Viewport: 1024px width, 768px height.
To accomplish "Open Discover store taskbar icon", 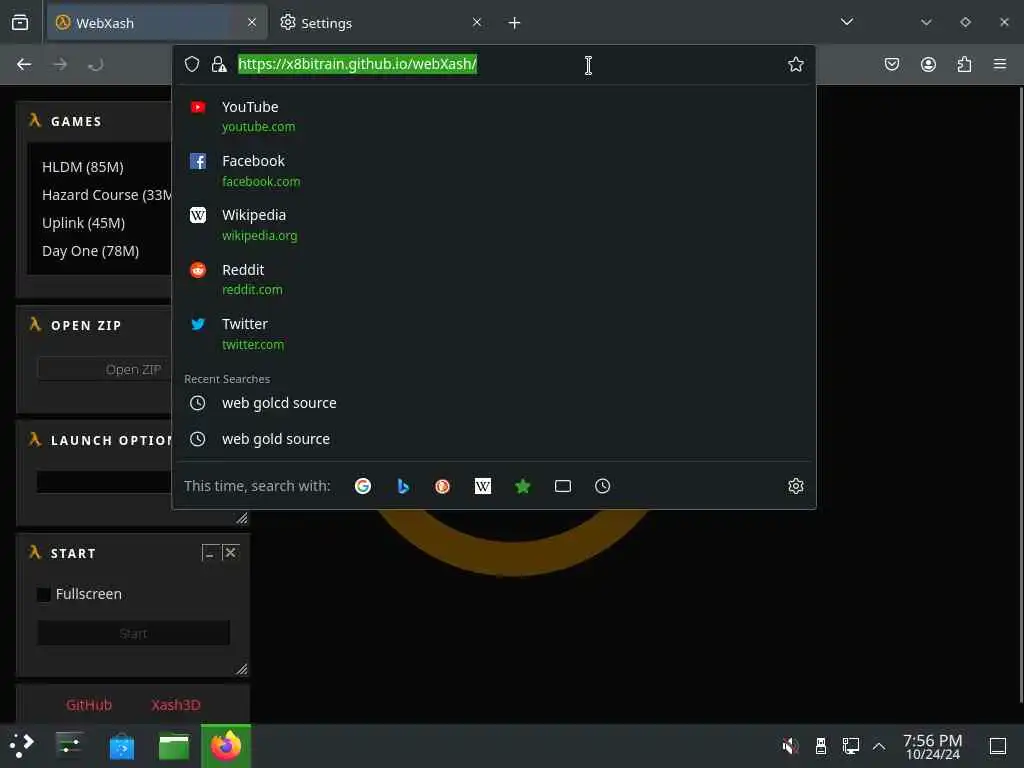I will (122, 746).
